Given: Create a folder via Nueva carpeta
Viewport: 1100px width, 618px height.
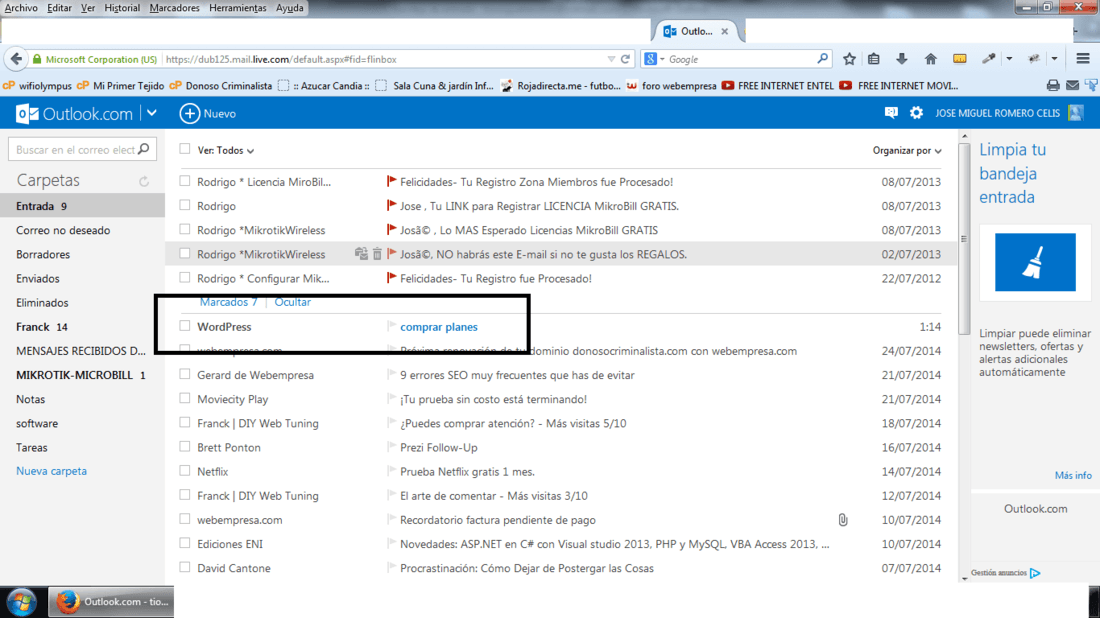Looking at the screenshot, I should click(x=51, y=471).
